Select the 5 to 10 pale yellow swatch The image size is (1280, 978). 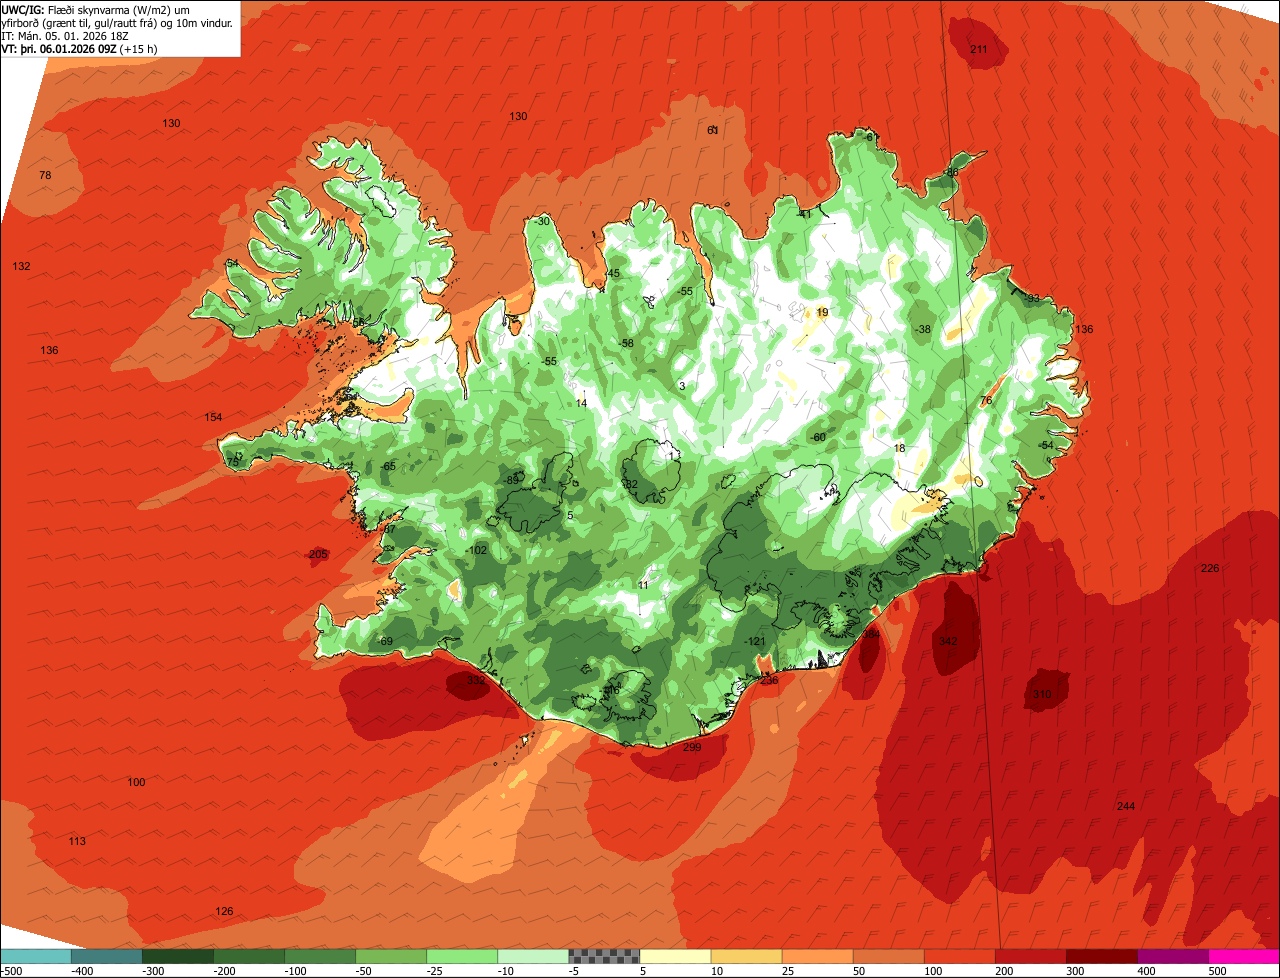(675, 956)
